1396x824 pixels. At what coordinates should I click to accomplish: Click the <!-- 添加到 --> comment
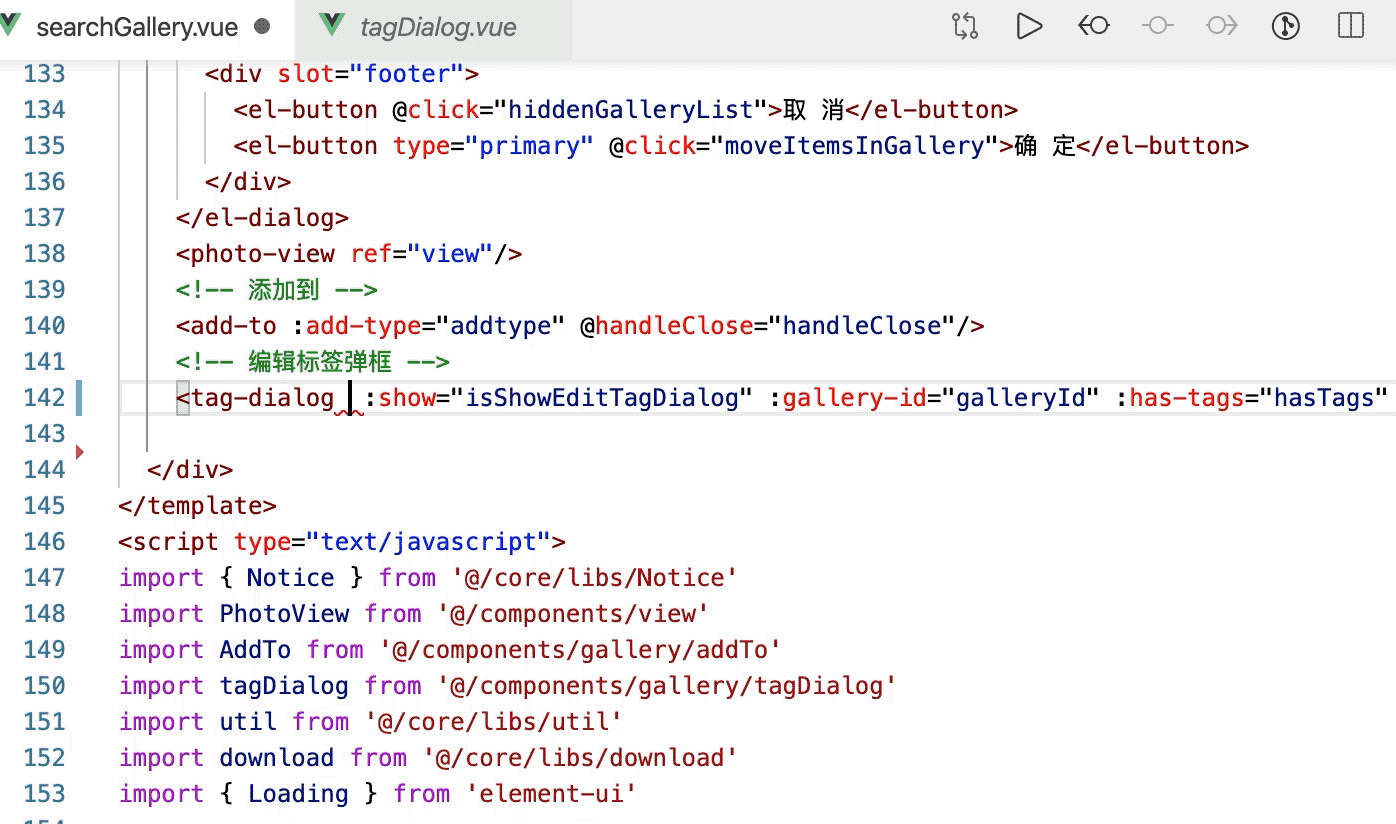tap(277, 289)
